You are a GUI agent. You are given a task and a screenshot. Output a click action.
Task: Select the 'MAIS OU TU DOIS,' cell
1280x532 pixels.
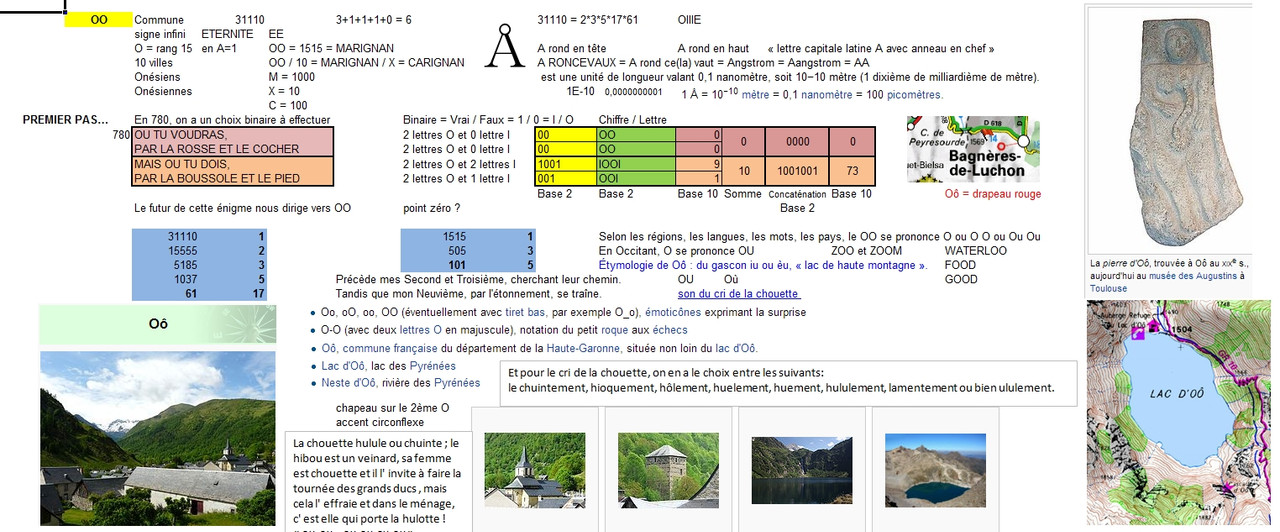(x=231, y=164)
